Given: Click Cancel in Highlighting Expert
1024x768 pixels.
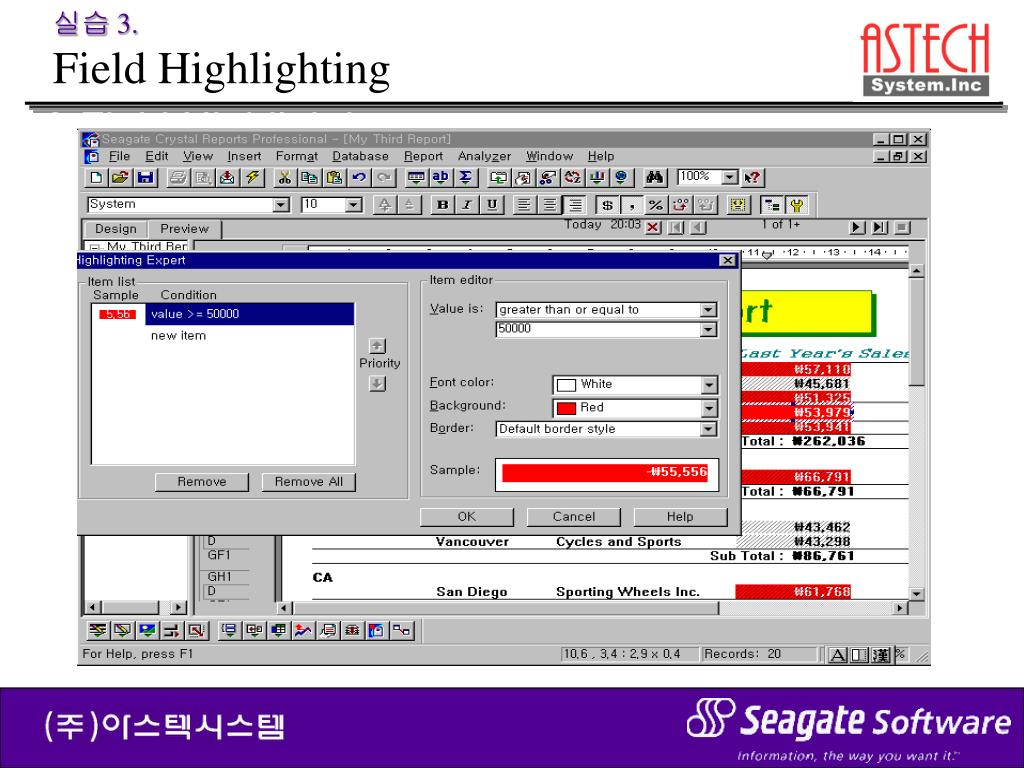Looking at the screenshot, I should pos(573,517).
